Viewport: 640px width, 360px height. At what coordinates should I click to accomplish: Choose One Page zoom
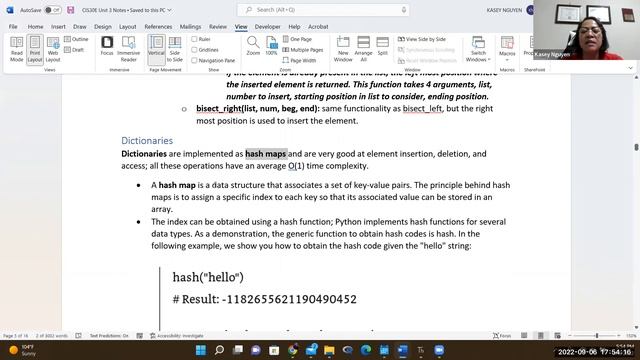click(x=297, y=39)
